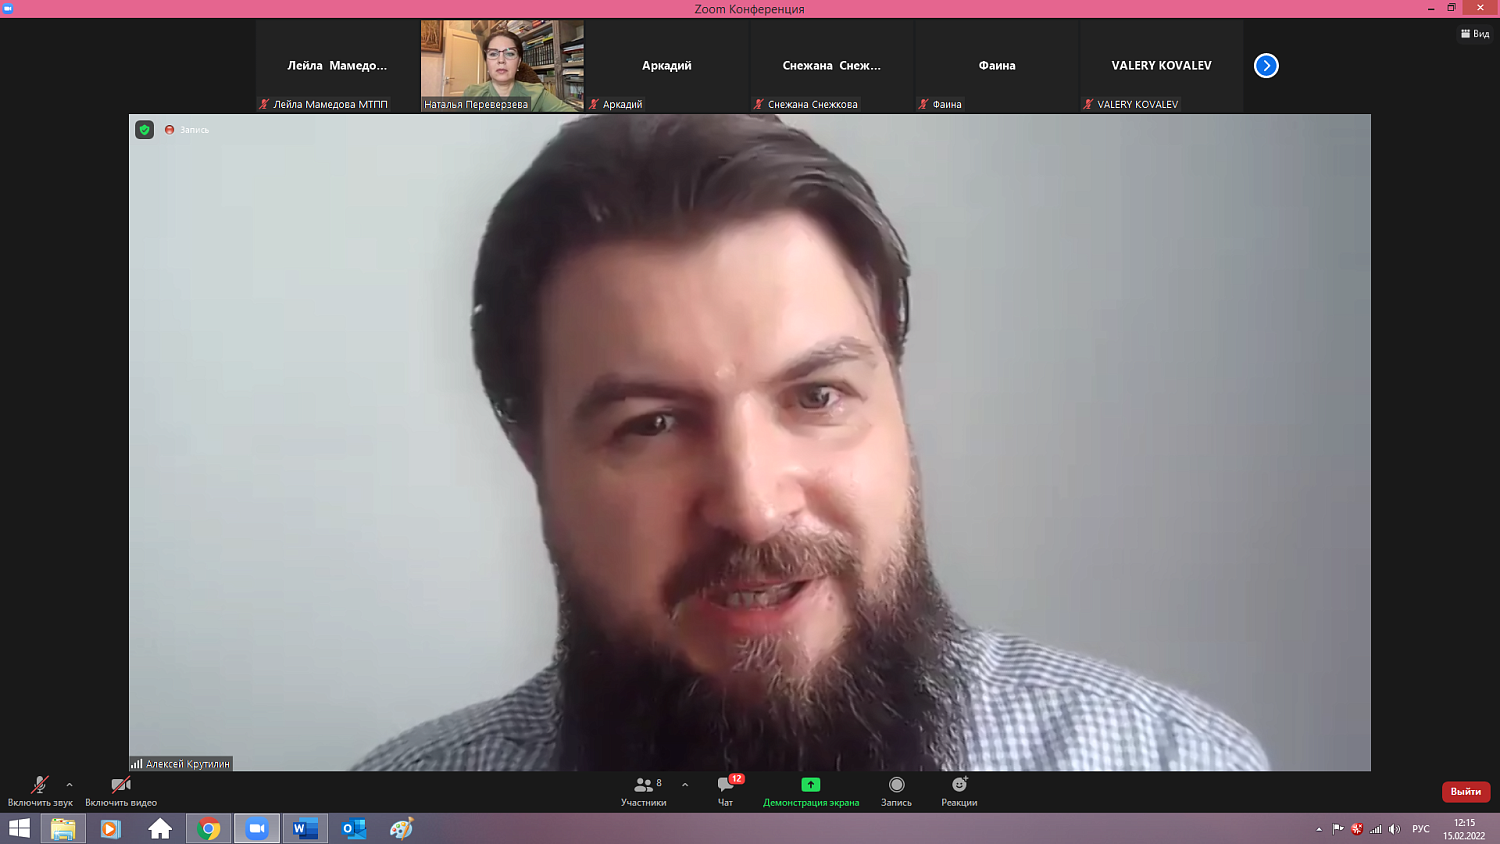Open Google Chrome from the taskbar

(209, 829)
